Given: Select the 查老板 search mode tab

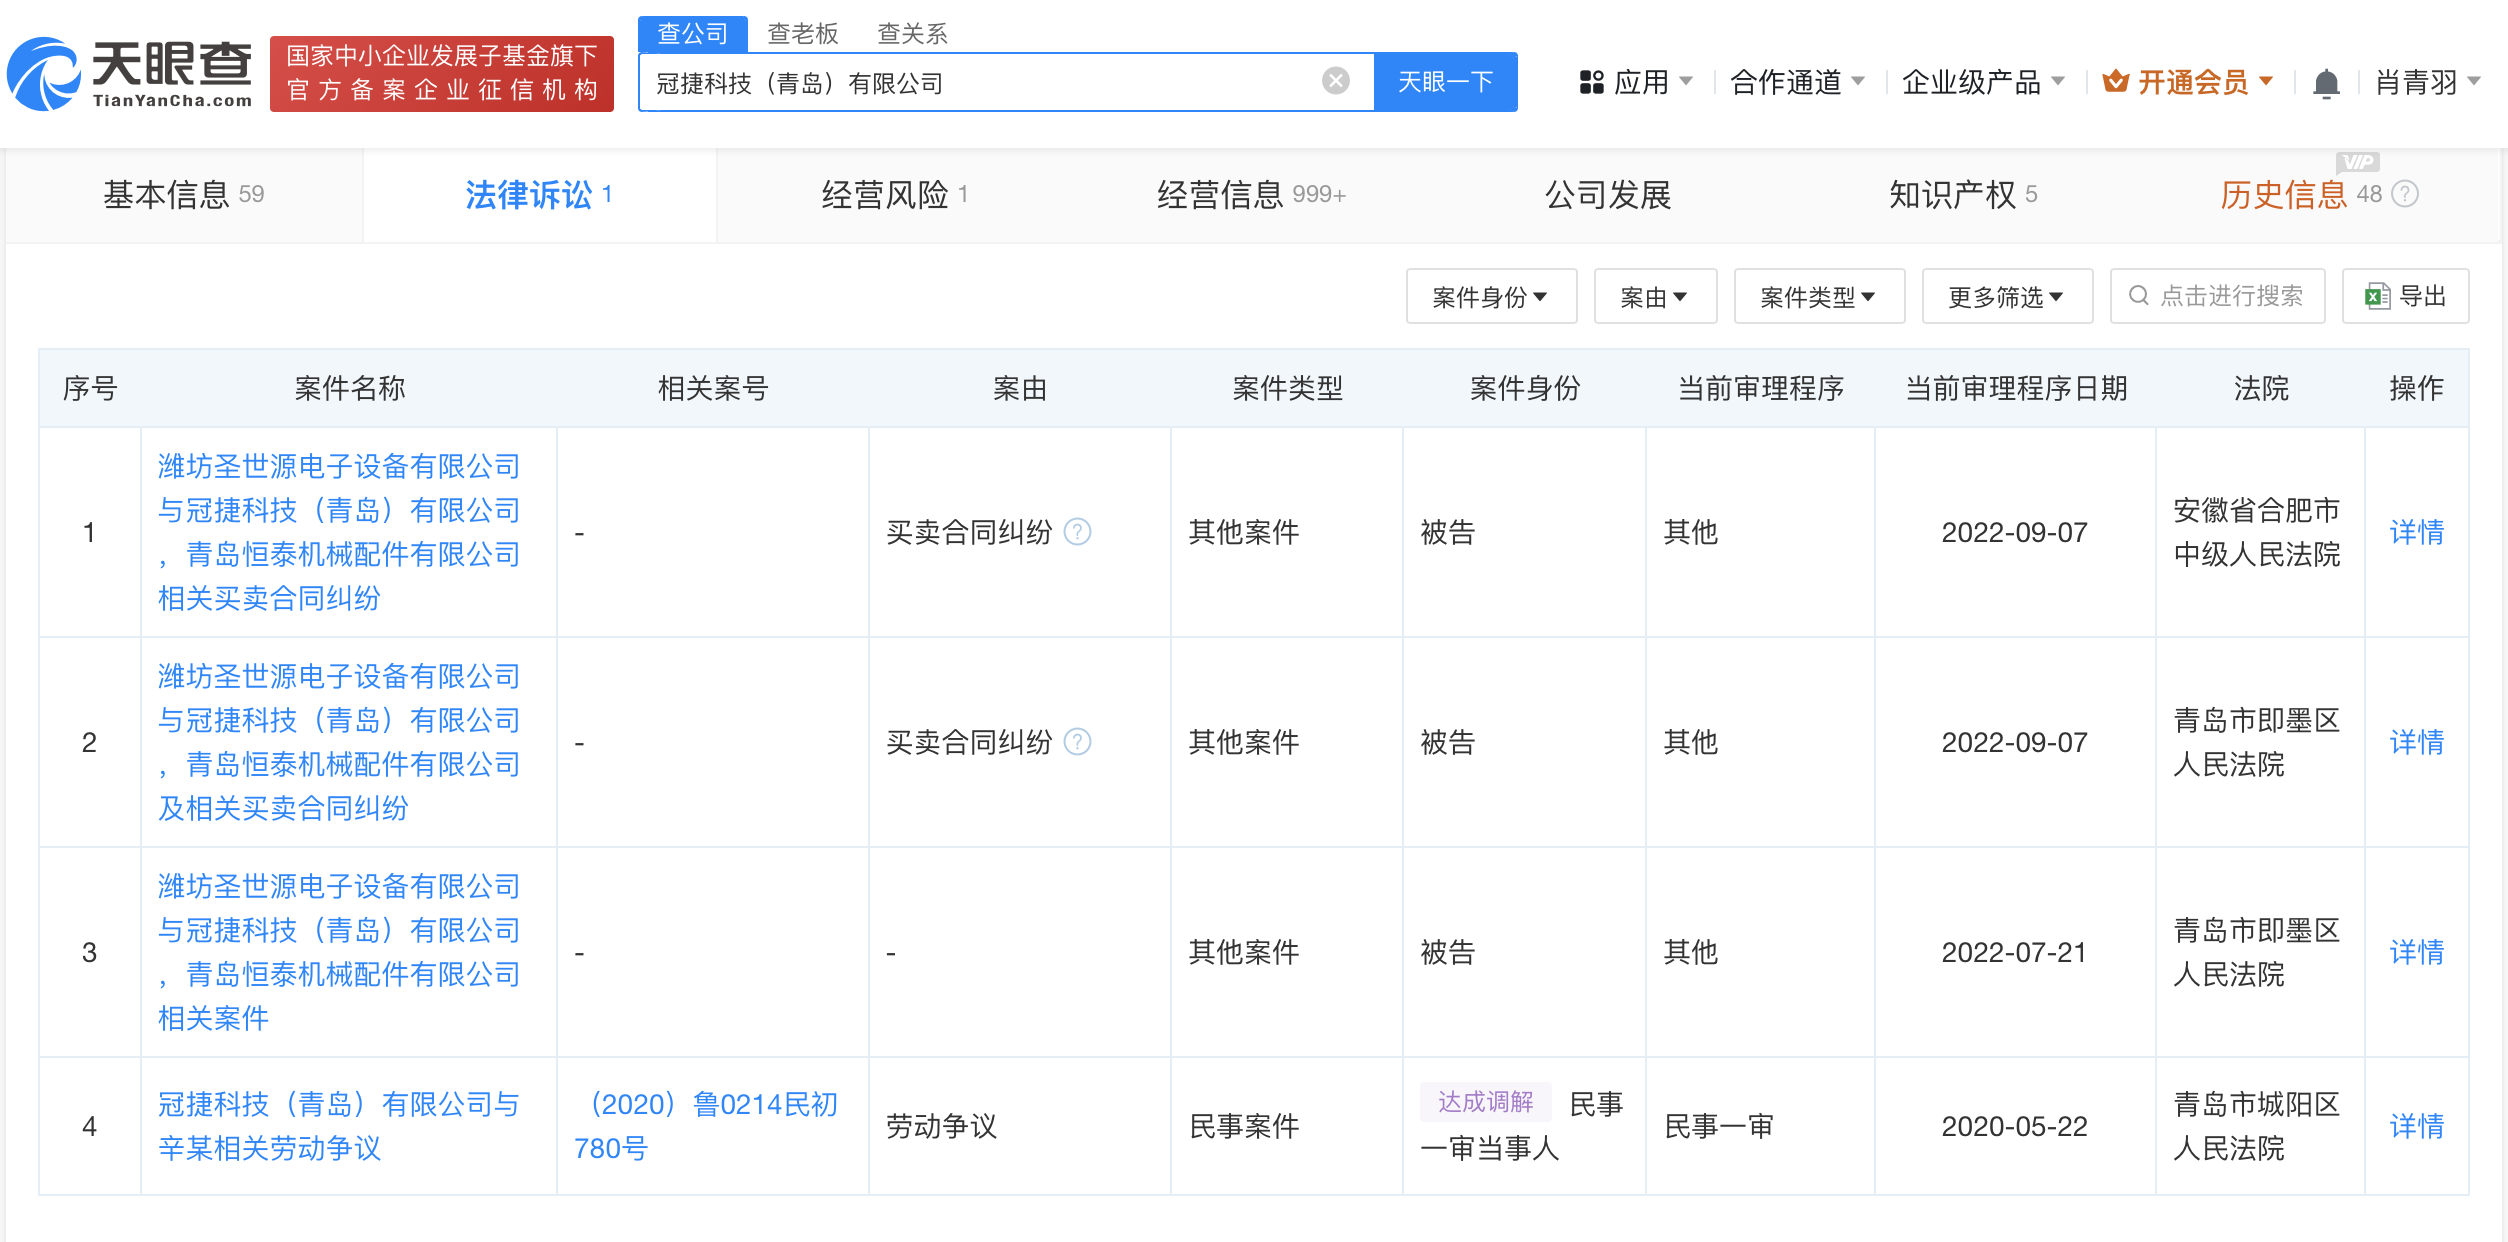Looking at the screenshot, I should (802, 34).
